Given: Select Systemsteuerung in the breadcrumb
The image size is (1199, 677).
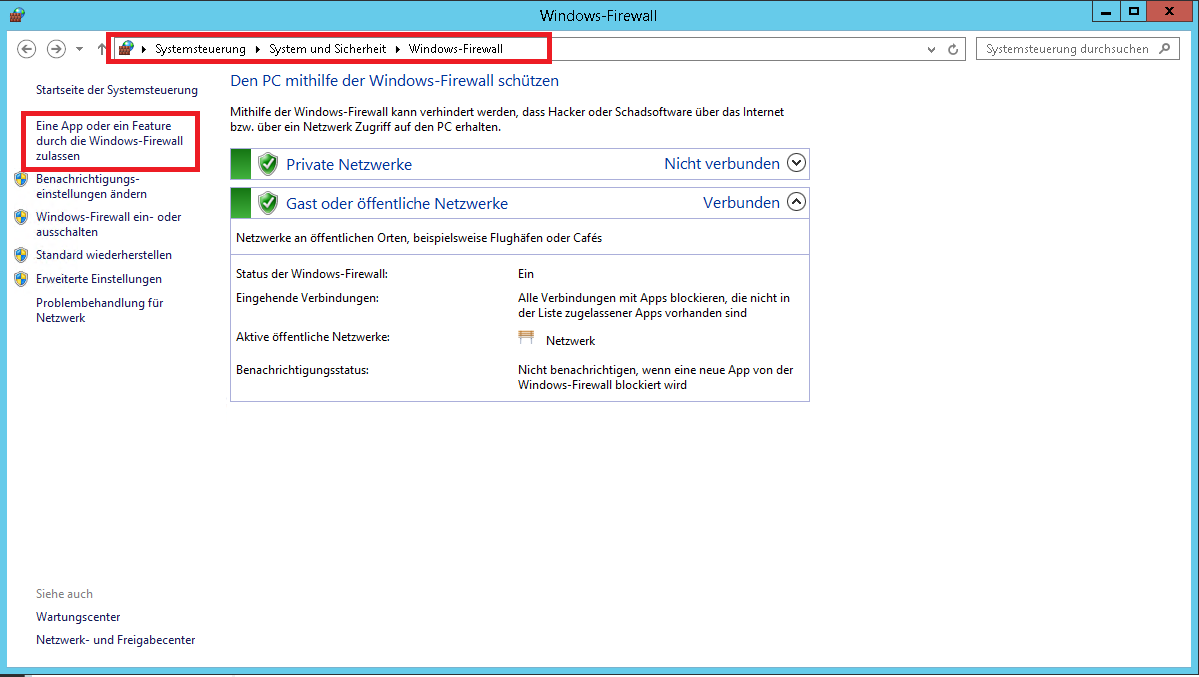Looking at the screenshot, I should click(x=200, y=49).
